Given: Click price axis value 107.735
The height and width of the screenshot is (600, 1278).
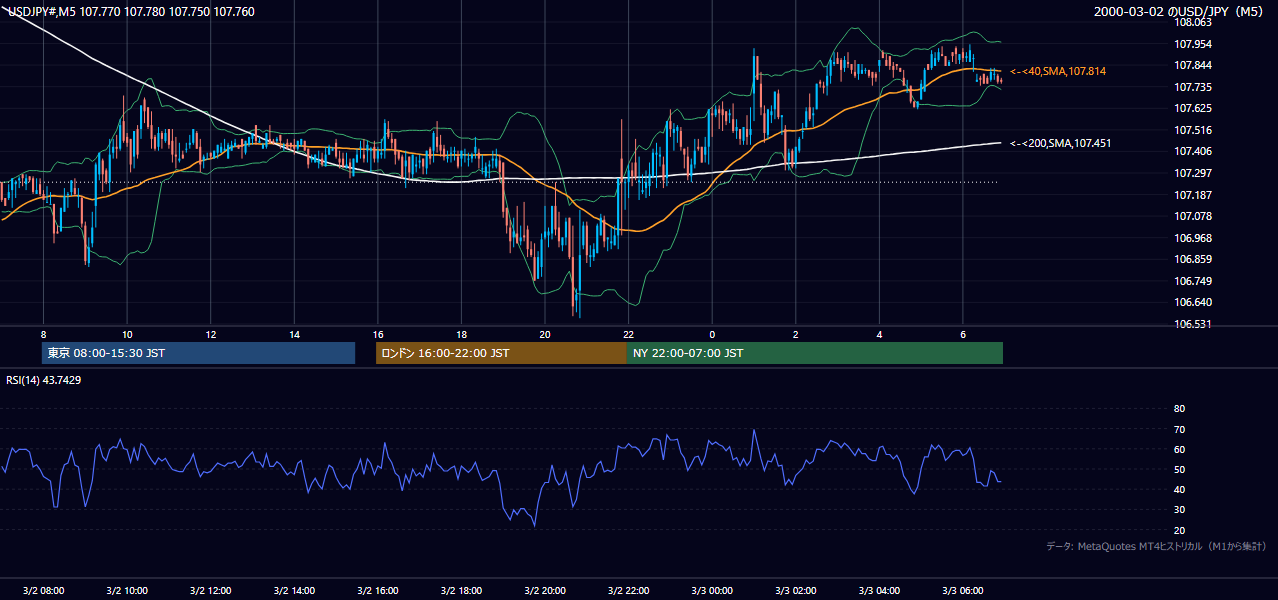Looking at the screenshot, I should click(x=1193, y=87).
